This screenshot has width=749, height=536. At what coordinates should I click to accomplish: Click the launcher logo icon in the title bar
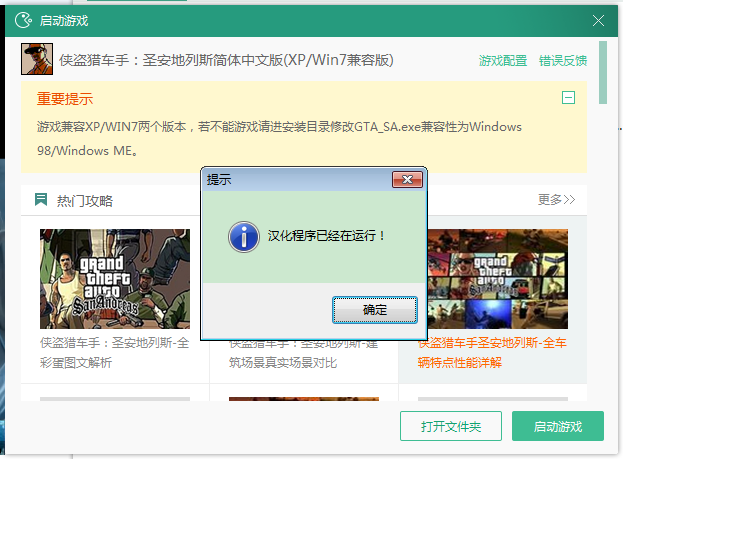coord(23,21)
